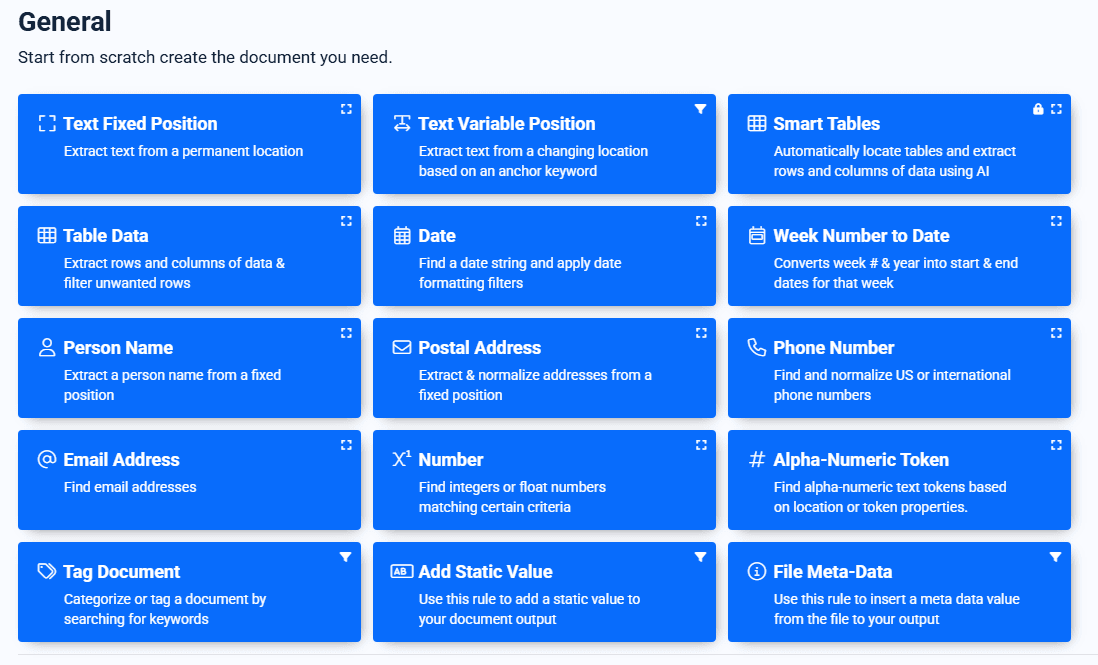Click the funnel icon on Tag Document card
Image resolution: width=1098 pixels, height=665 pixels.
pyautogui.click(x=346, y=557)
